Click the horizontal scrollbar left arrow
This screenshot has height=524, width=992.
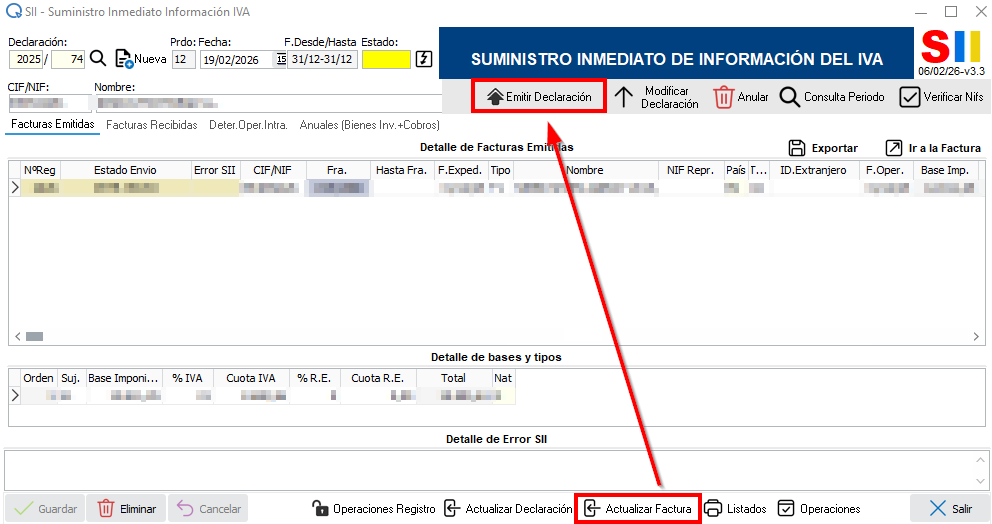click(18, 337)
